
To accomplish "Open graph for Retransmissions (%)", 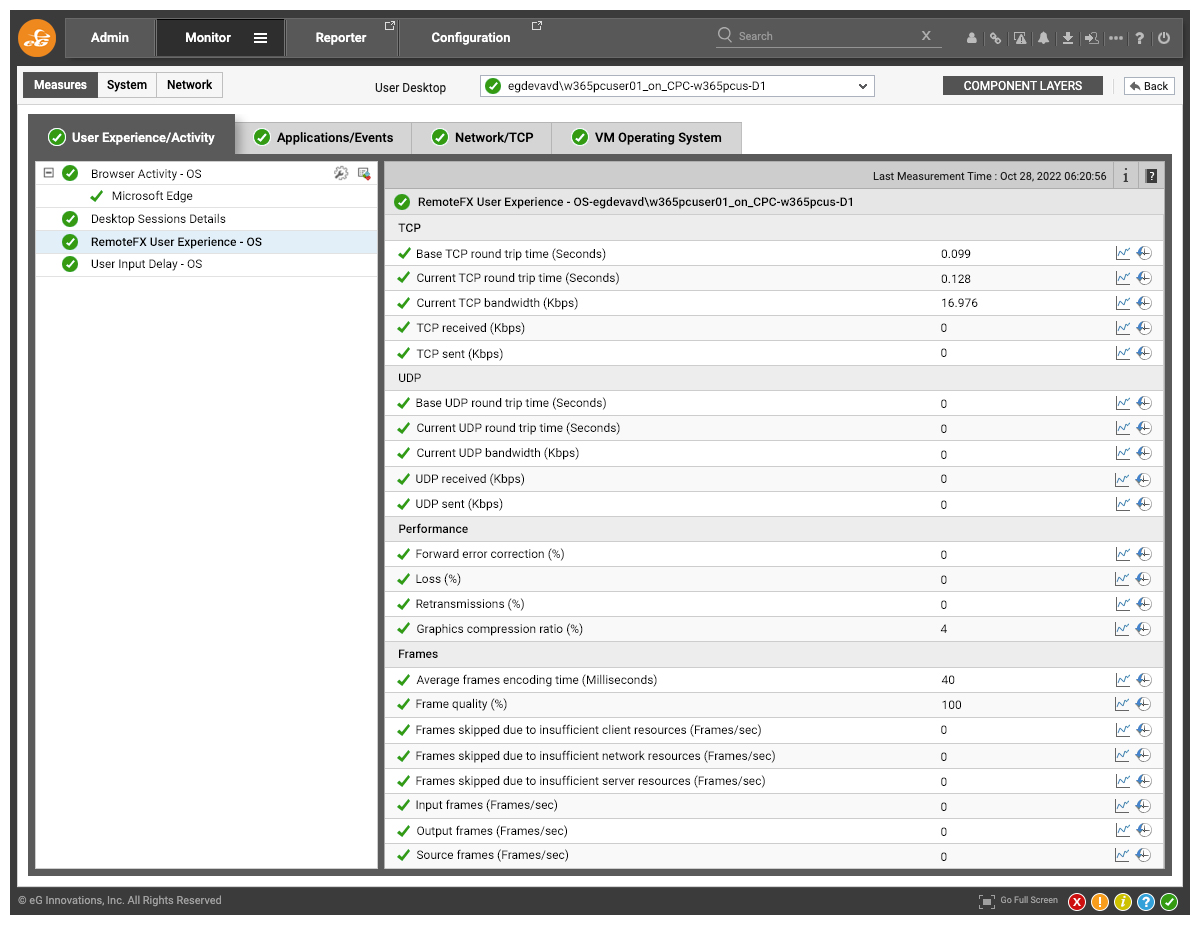I will pos(1123,604).
